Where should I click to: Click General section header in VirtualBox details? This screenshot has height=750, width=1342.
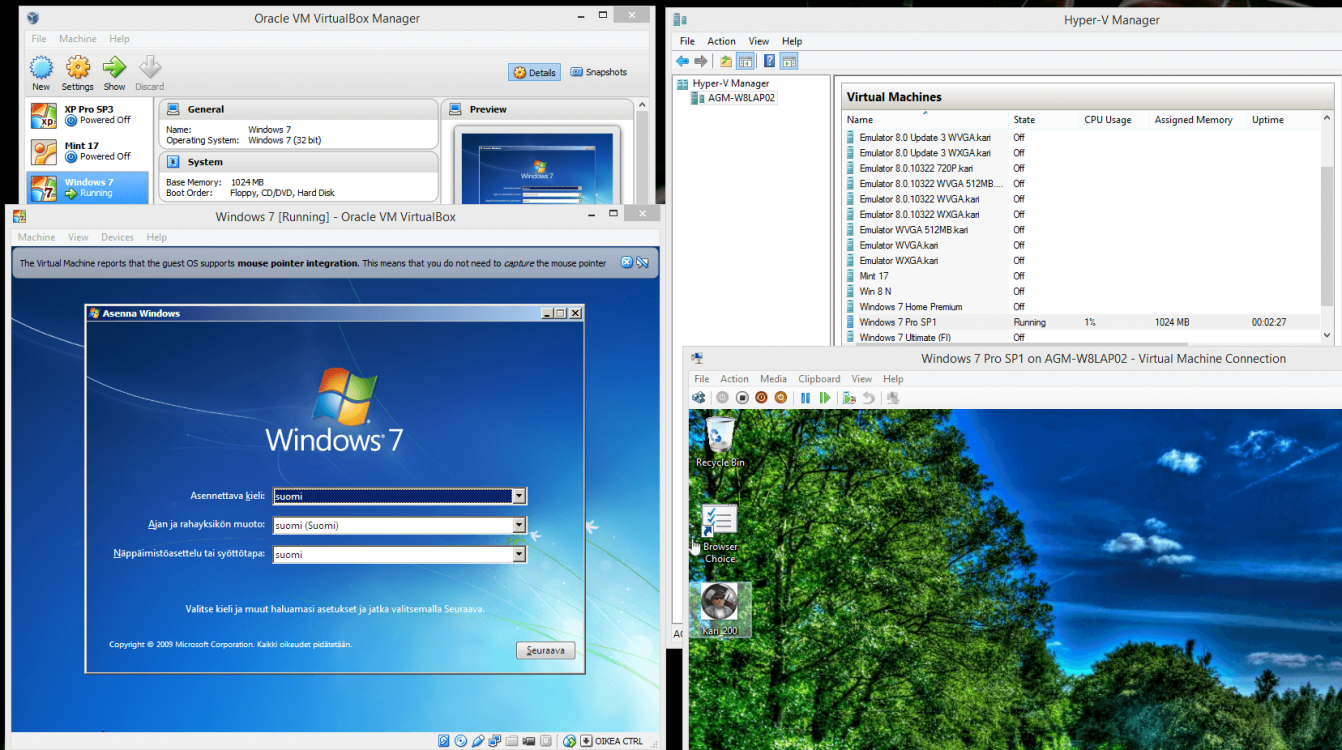coord(299,109)
